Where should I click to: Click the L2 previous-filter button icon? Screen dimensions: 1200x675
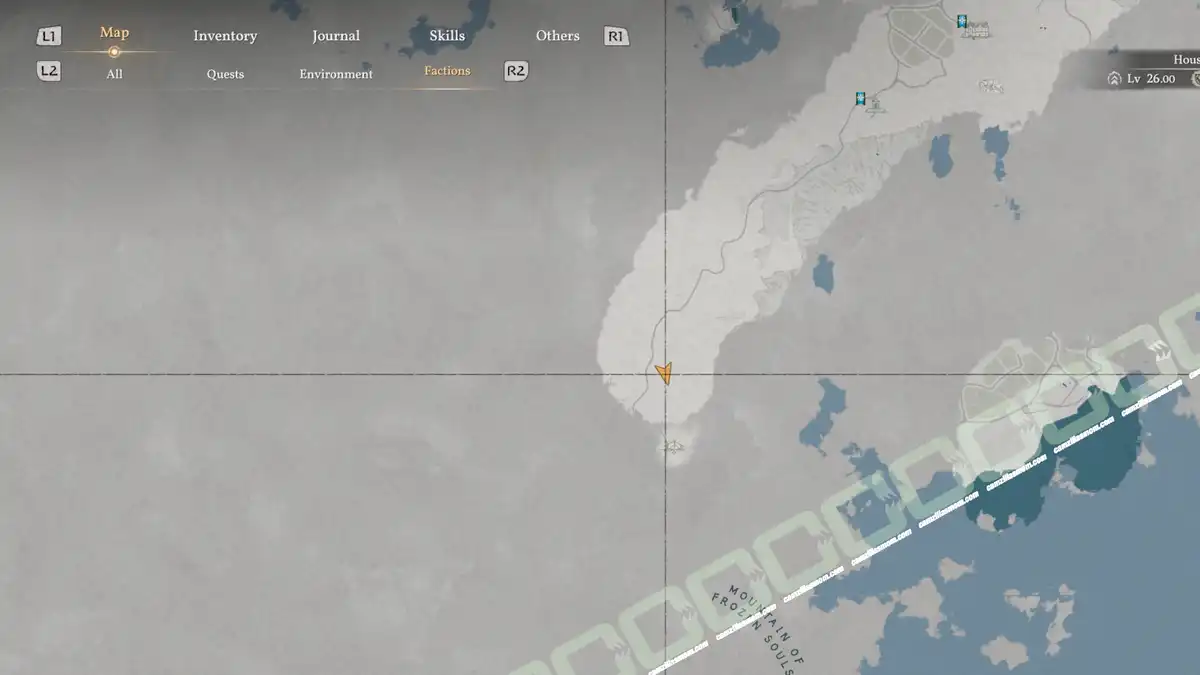(x=49, y=71)
